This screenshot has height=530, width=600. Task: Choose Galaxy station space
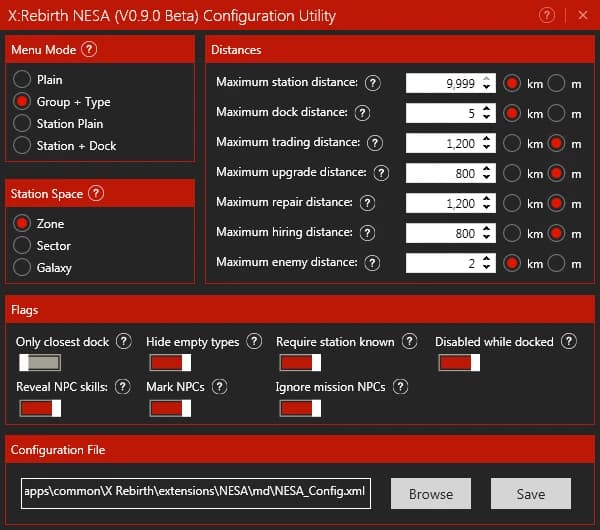(x=22, y=267)
